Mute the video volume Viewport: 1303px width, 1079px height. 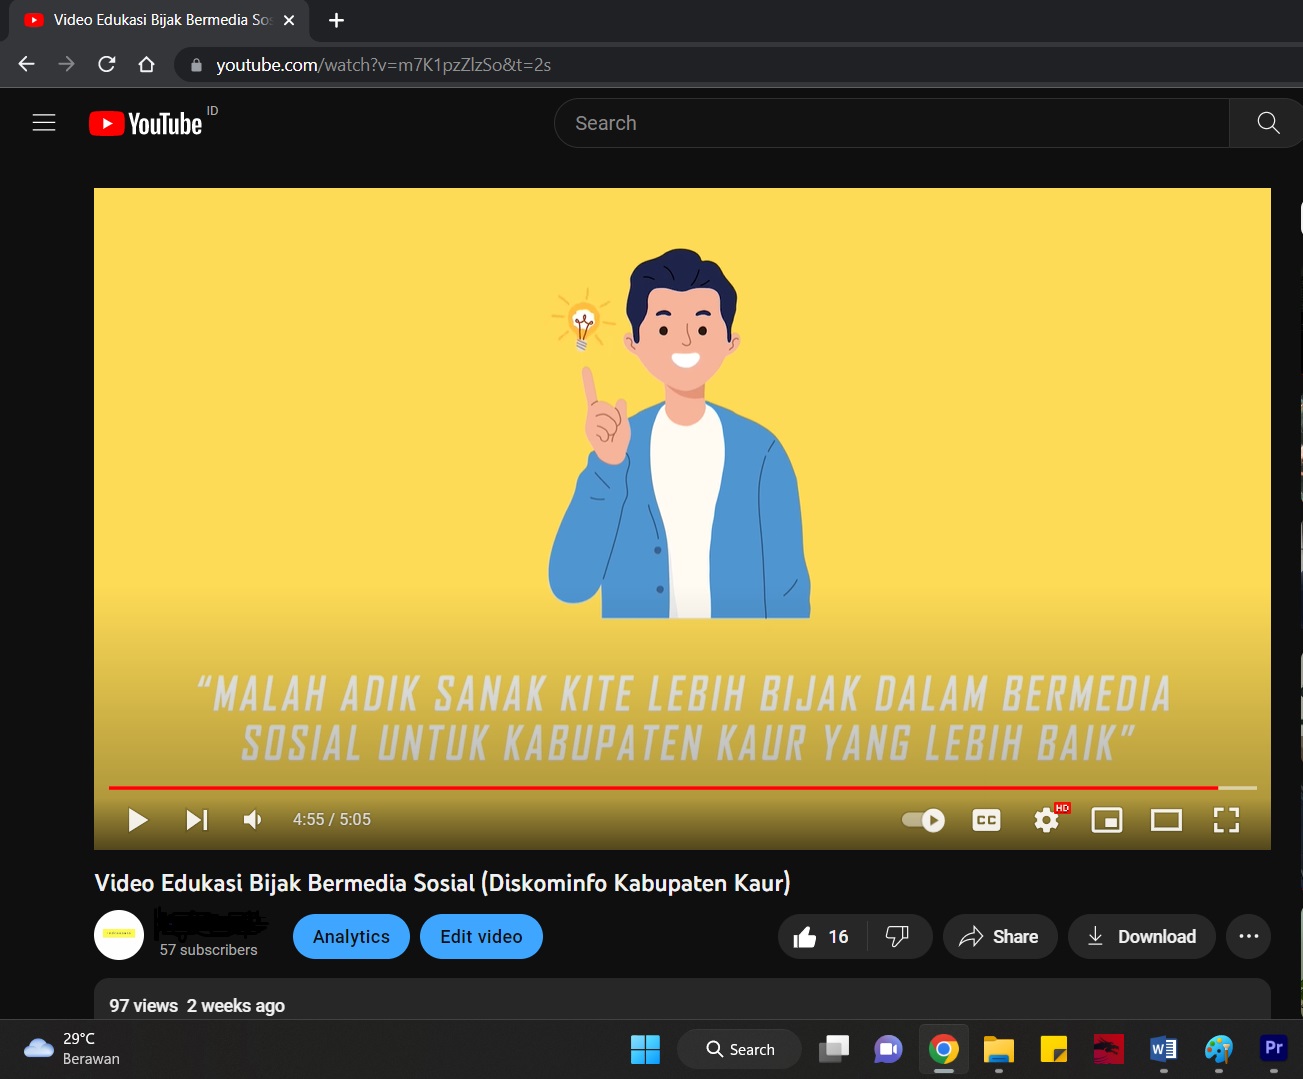(253, 820)
